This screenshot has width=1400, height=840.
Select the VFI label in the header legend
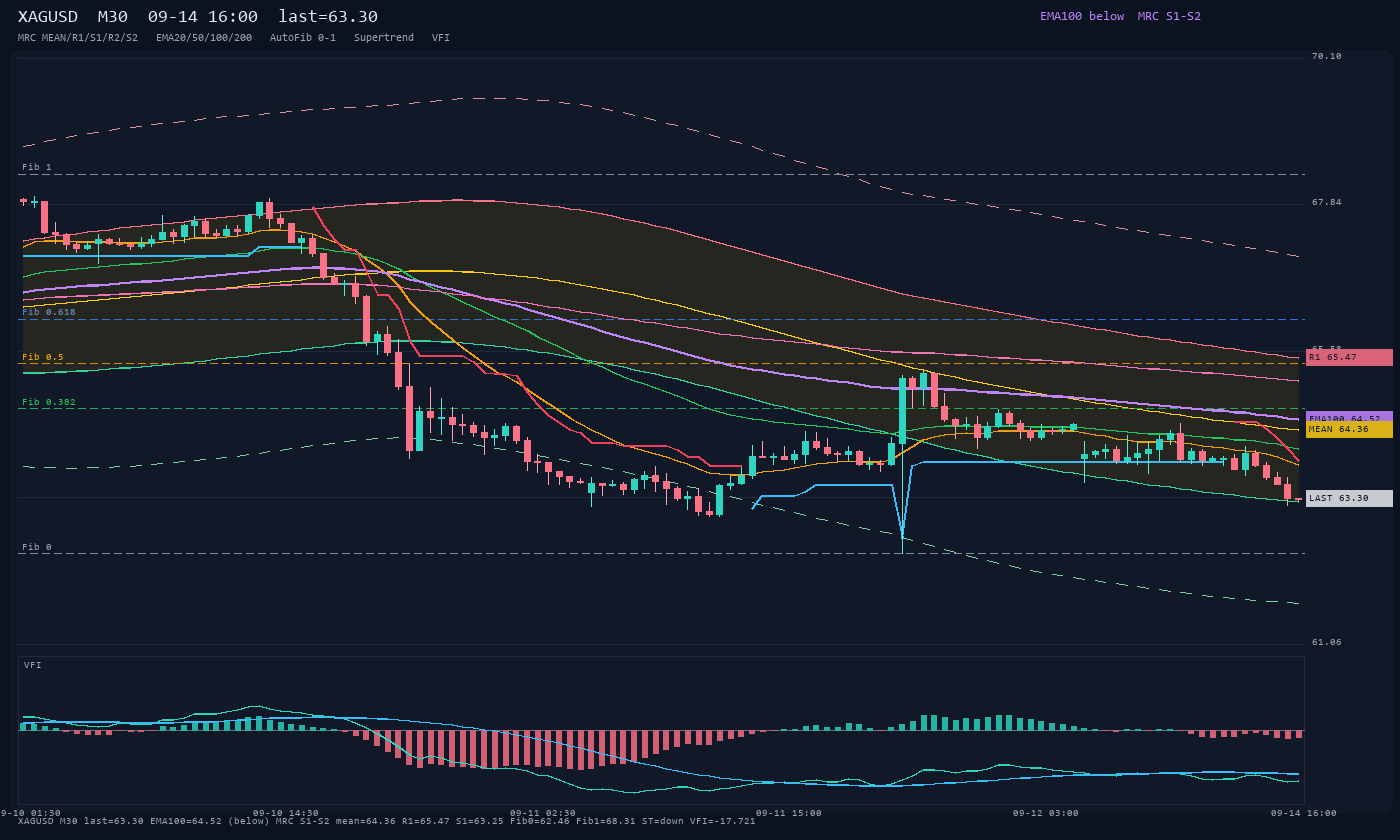click(x=441, y=37)
